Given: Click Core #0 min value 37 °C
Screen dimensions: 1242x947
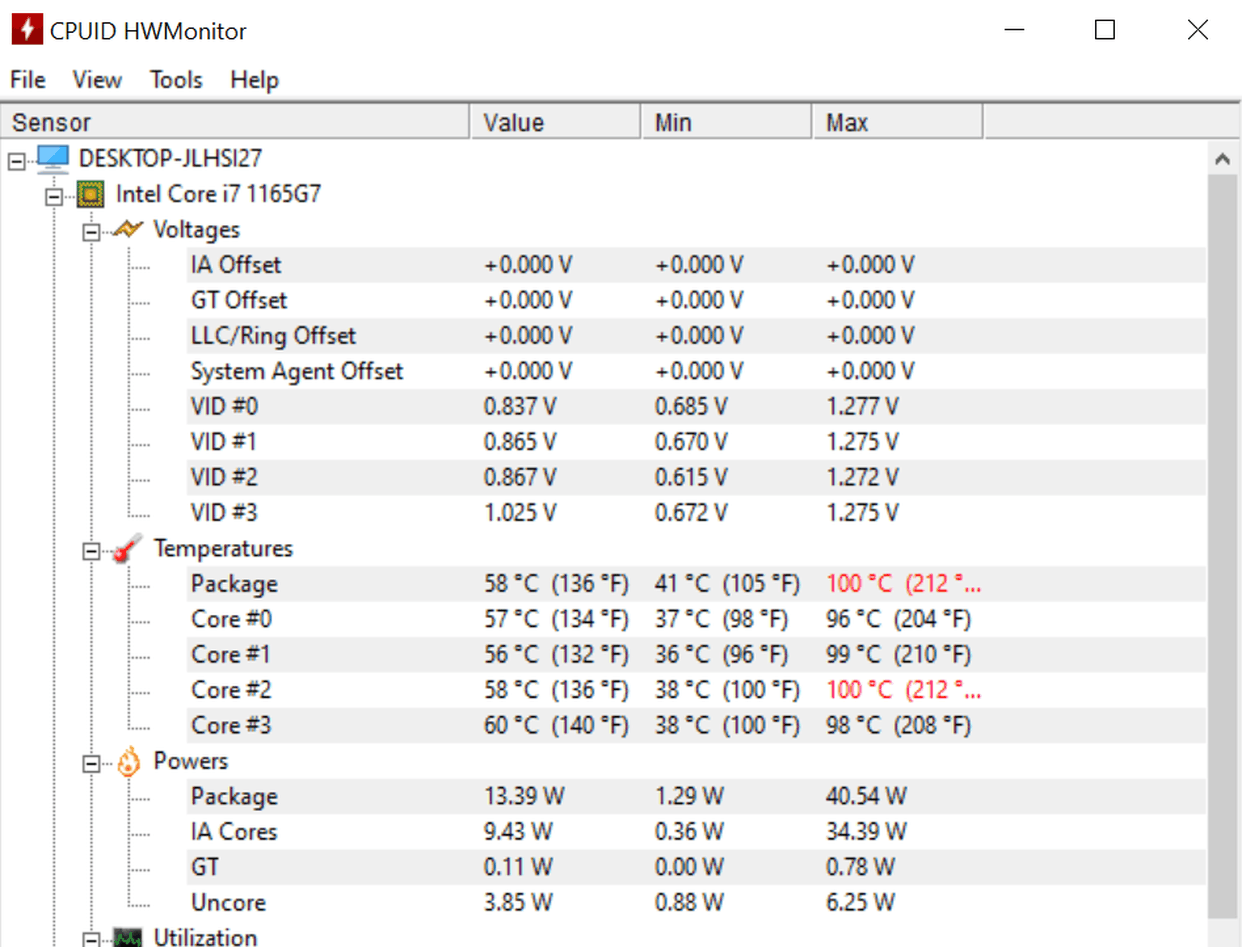Looking at the screenshot, I should coord(722,620).
